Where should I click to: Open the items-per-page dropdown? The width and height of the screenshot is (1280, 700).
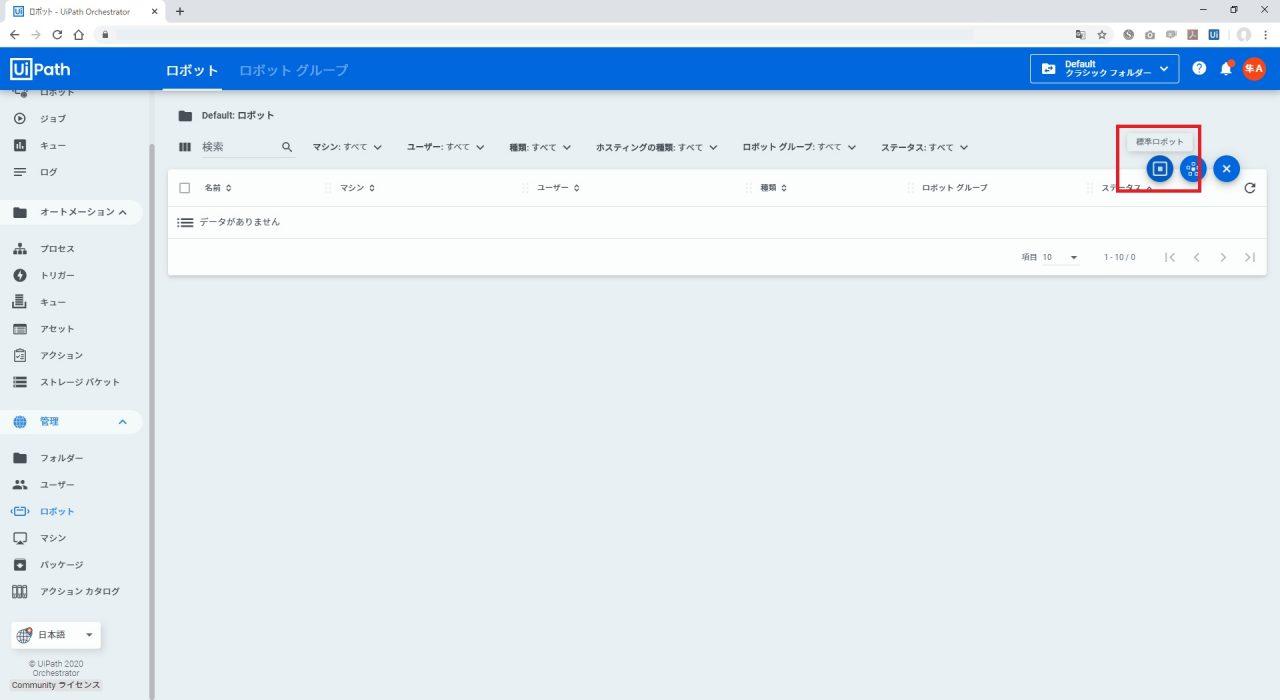[1060, 257]
